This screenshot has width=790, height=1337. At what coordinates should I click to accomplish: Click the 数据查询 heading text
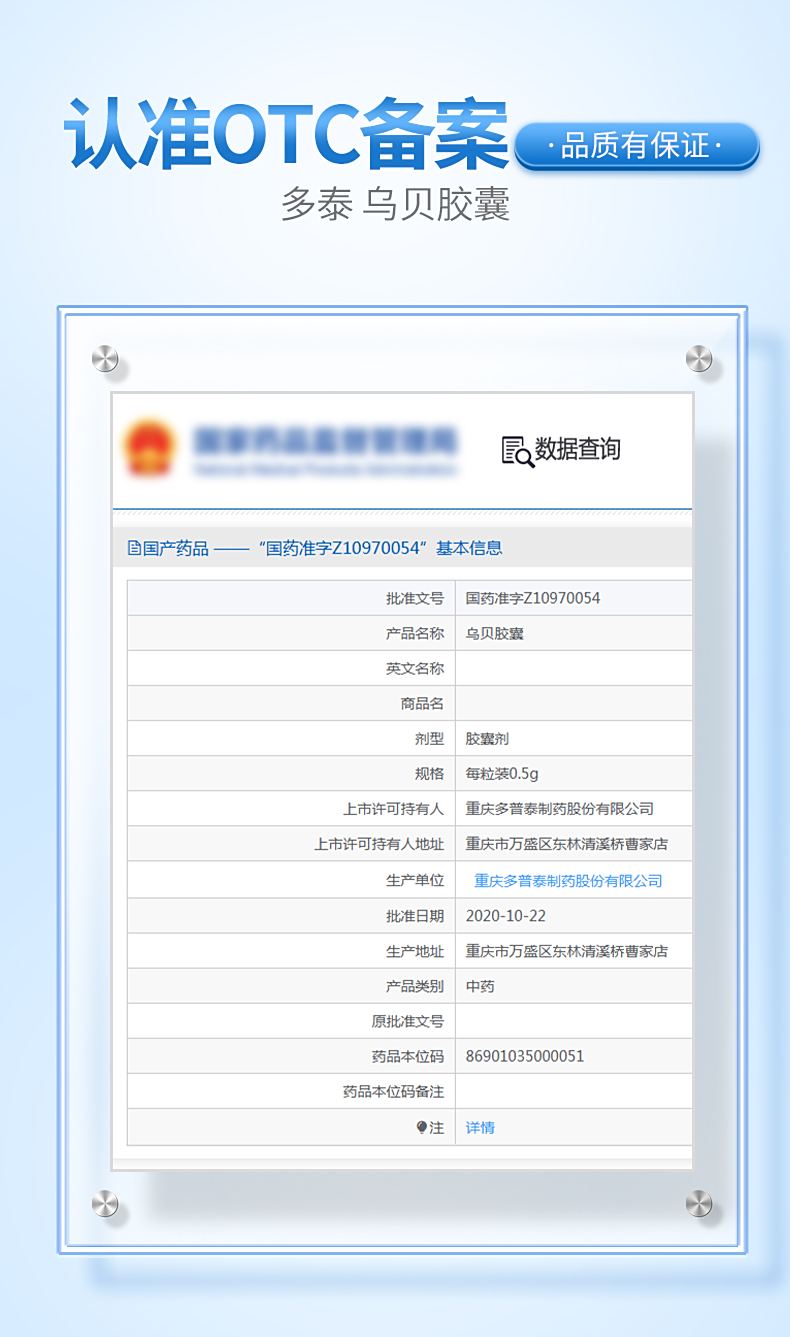(578, 450)
